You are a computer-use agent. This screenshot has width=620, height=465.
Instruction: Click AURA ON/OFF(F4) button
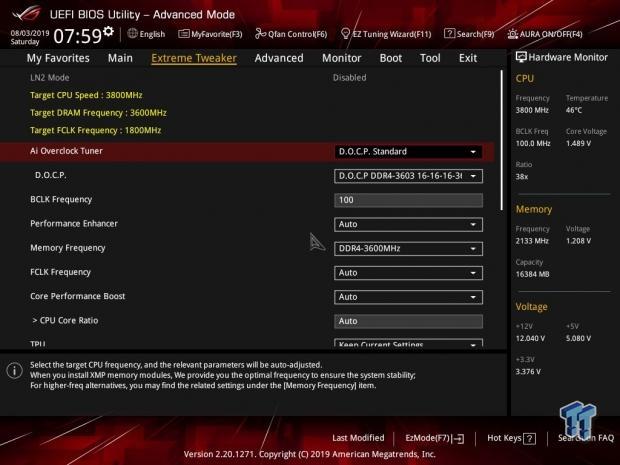click(x=551, y=34)
